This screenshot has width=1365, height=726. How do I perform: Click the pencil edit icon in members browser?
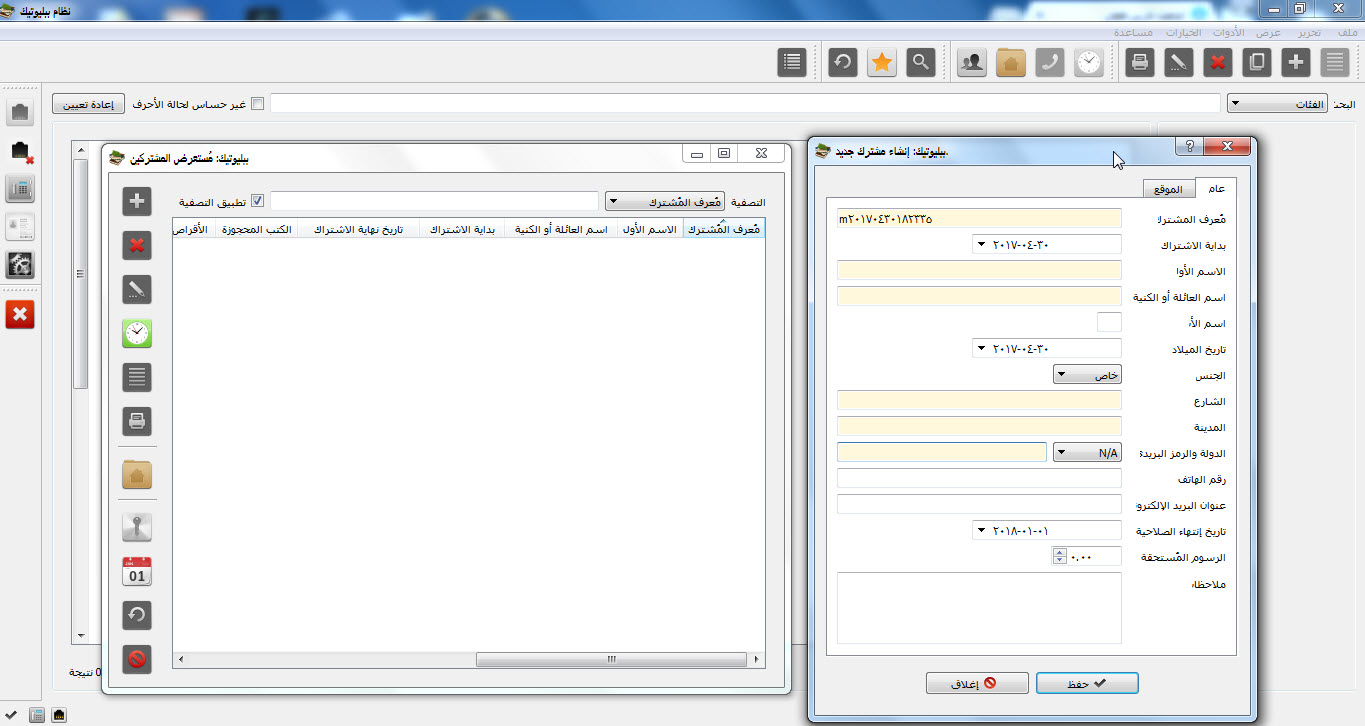(137, 290)
